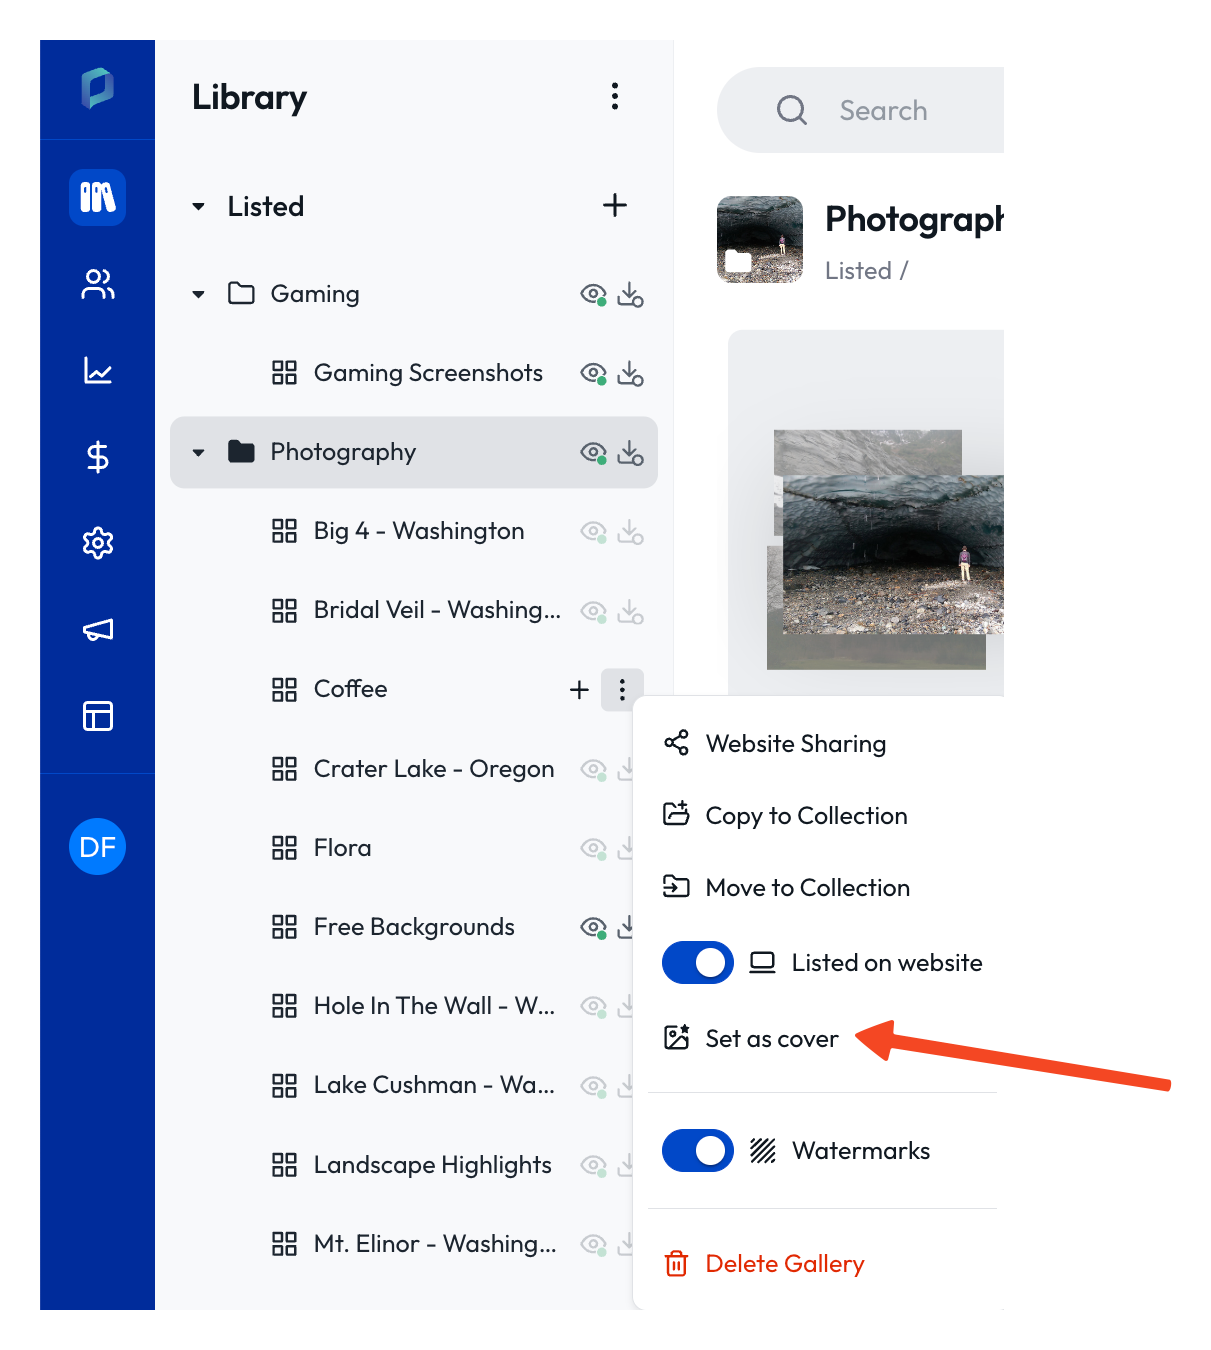Open Crater Lake - Oregon gallery
Viewport: 1211px width, 1350px height.
pyautogui.click(x=434, y=769)
